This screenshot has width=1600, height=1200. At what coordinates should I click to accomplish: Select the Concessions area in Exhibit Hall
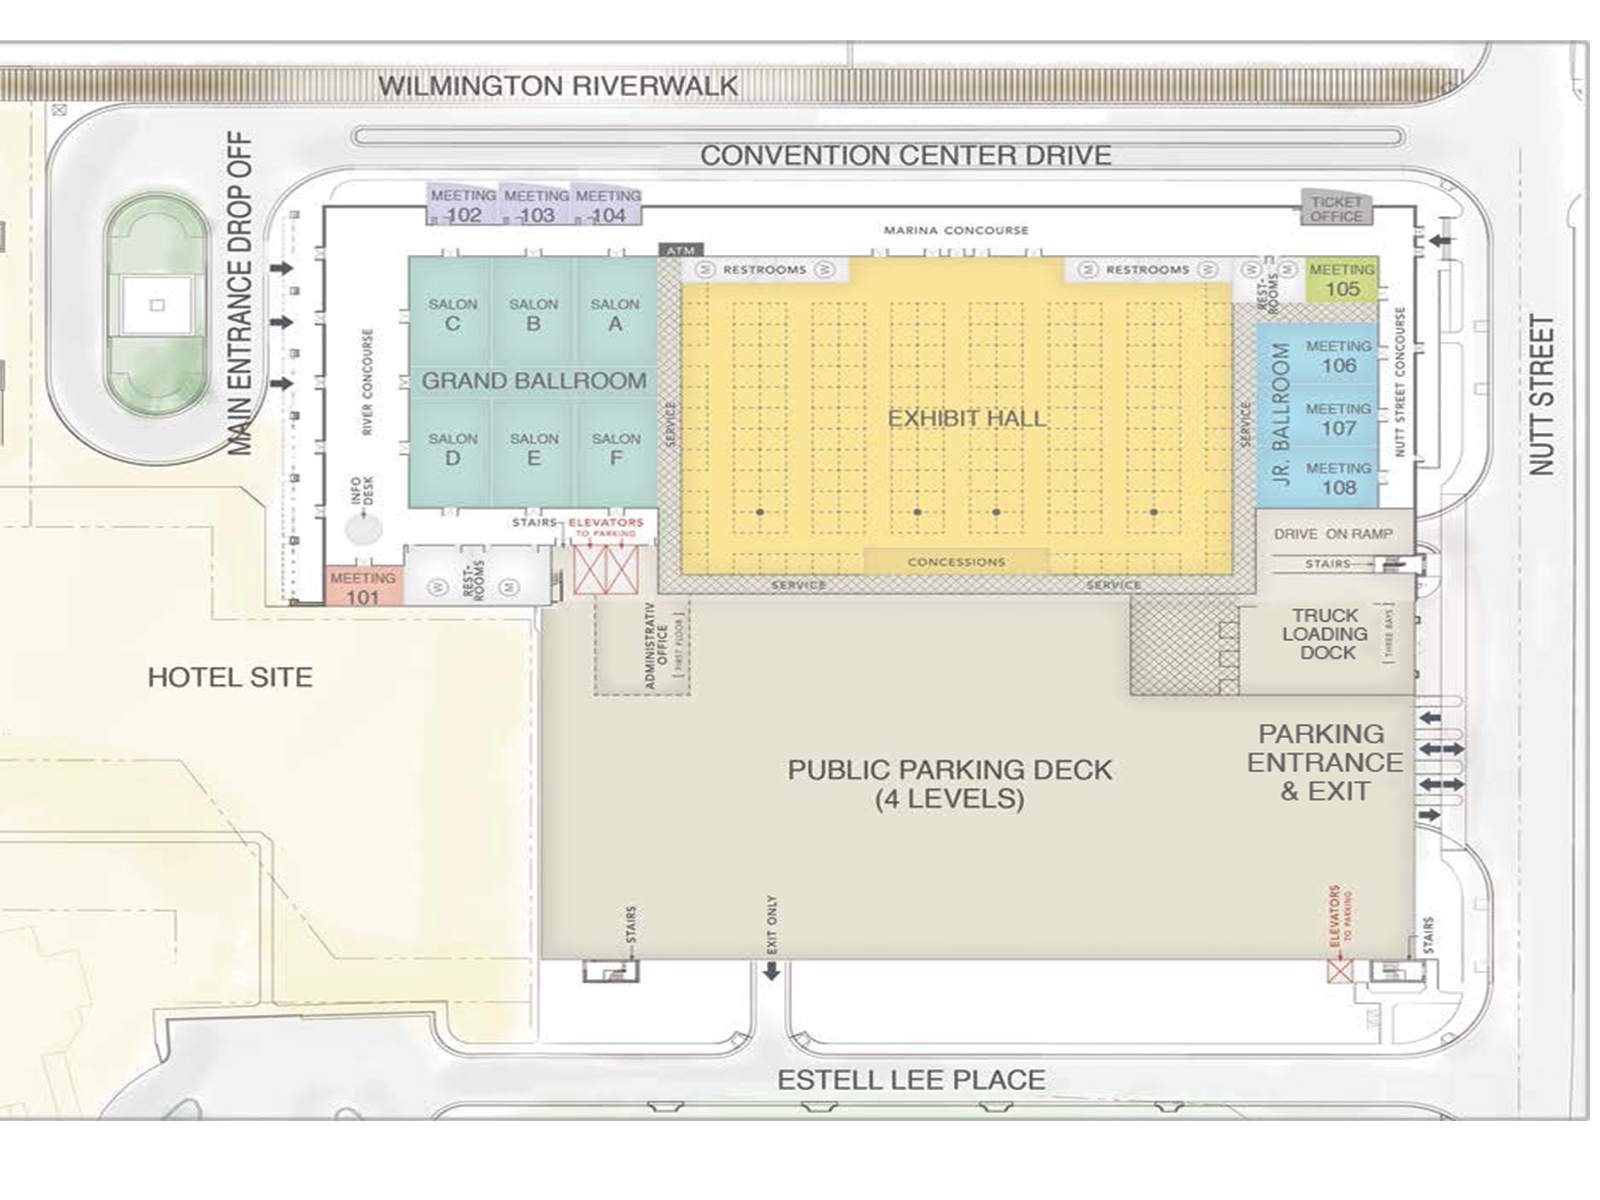(x=956, y=562)
